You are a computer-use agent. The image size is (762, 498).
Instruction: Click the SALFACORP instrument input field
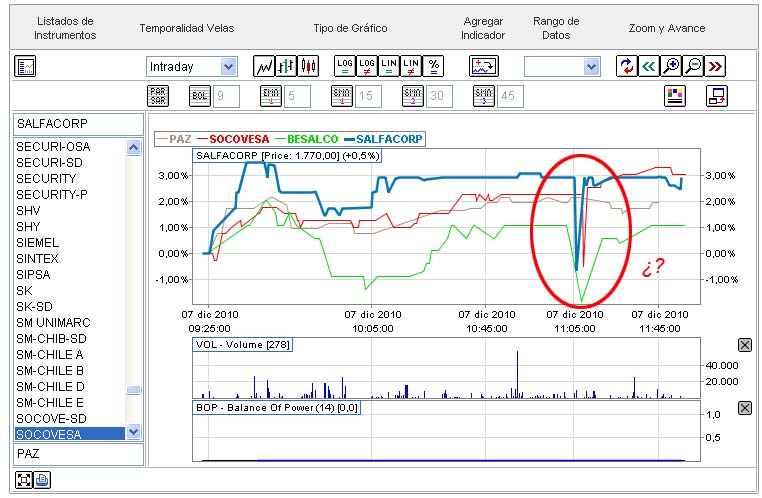point(78,124)
